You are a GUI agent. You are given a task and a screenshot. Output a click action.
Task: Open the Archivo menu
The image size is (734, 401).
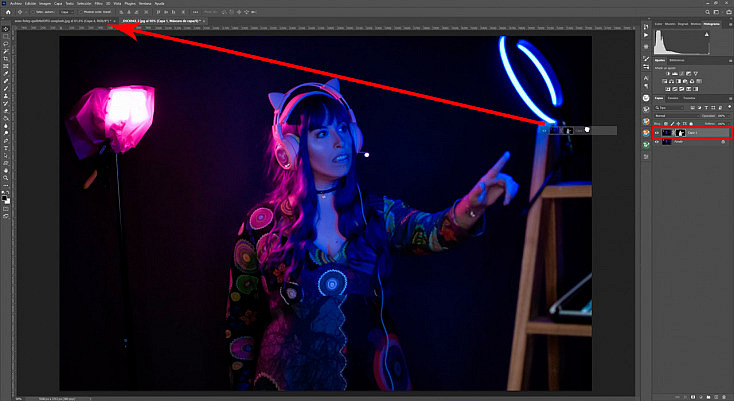pos(16,4)
